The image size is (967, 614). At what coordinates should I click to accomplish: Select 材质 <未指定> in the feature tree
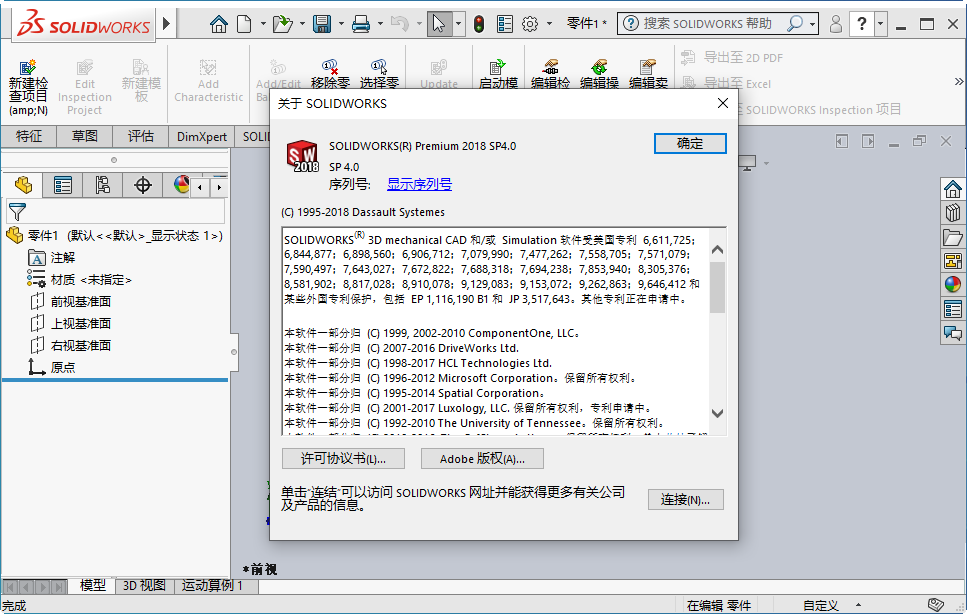[91, 280]
